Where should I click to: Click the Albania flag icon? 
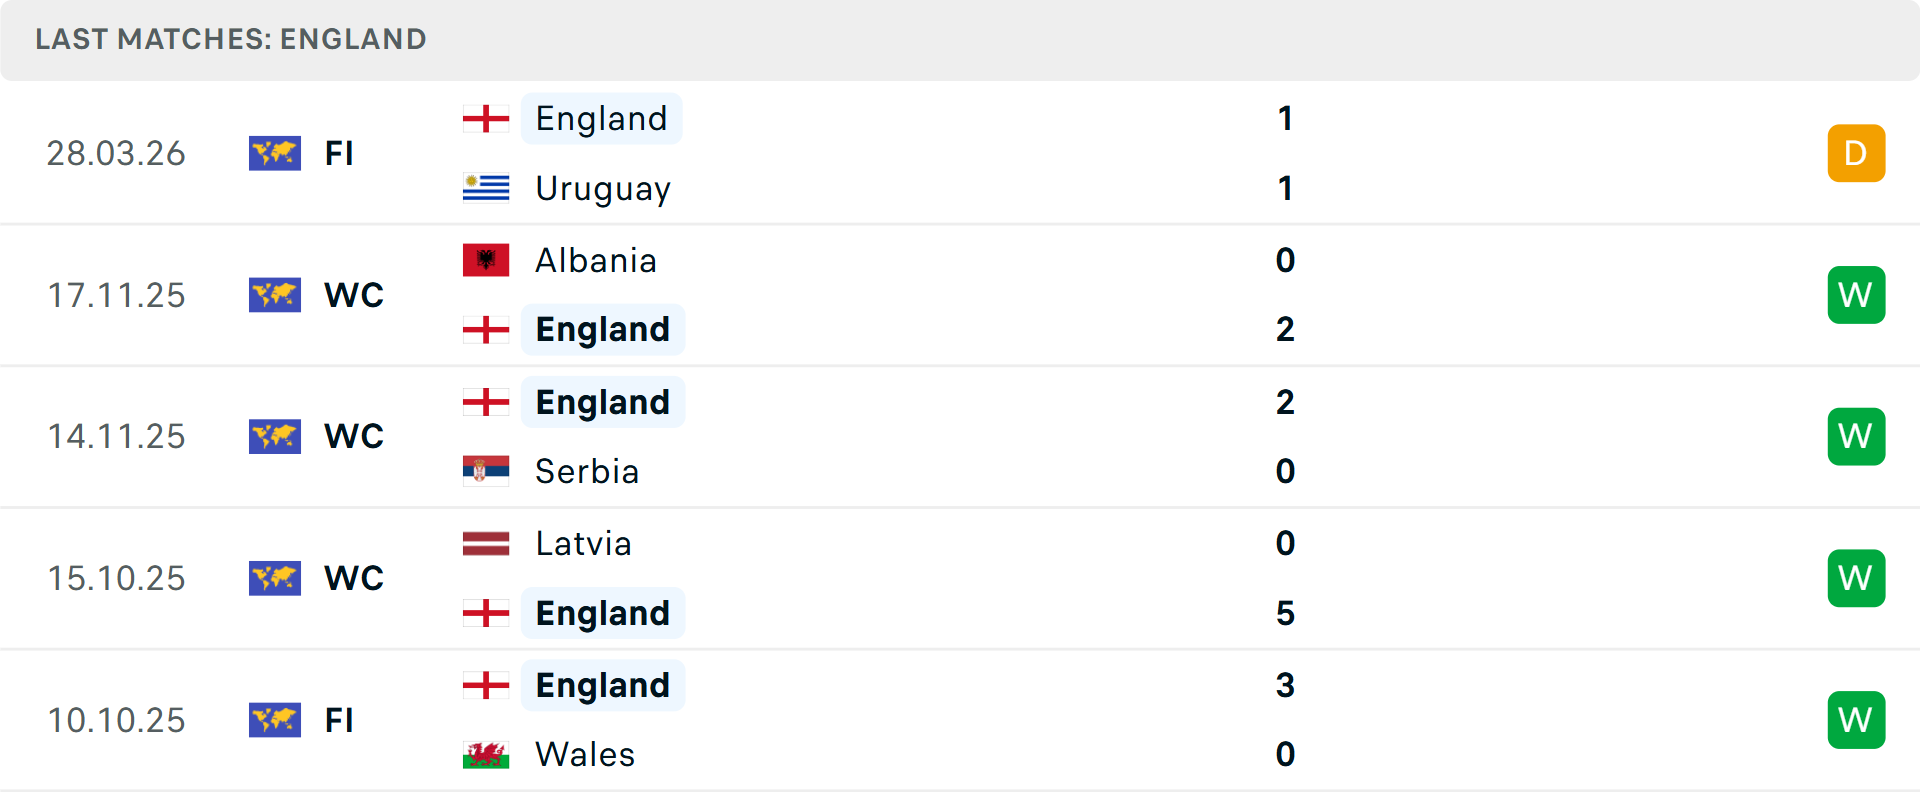coord(486,260)
